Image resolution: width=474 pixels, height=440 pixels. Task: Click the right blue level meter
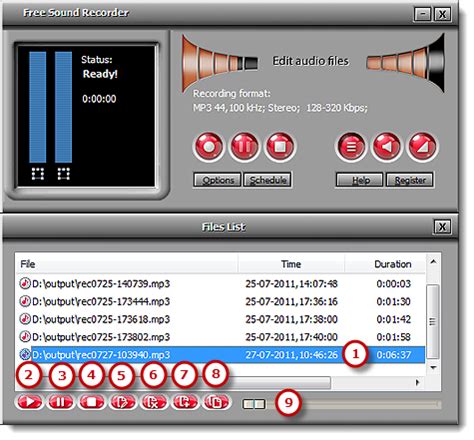pyautogui.click(x=63, y=107)
